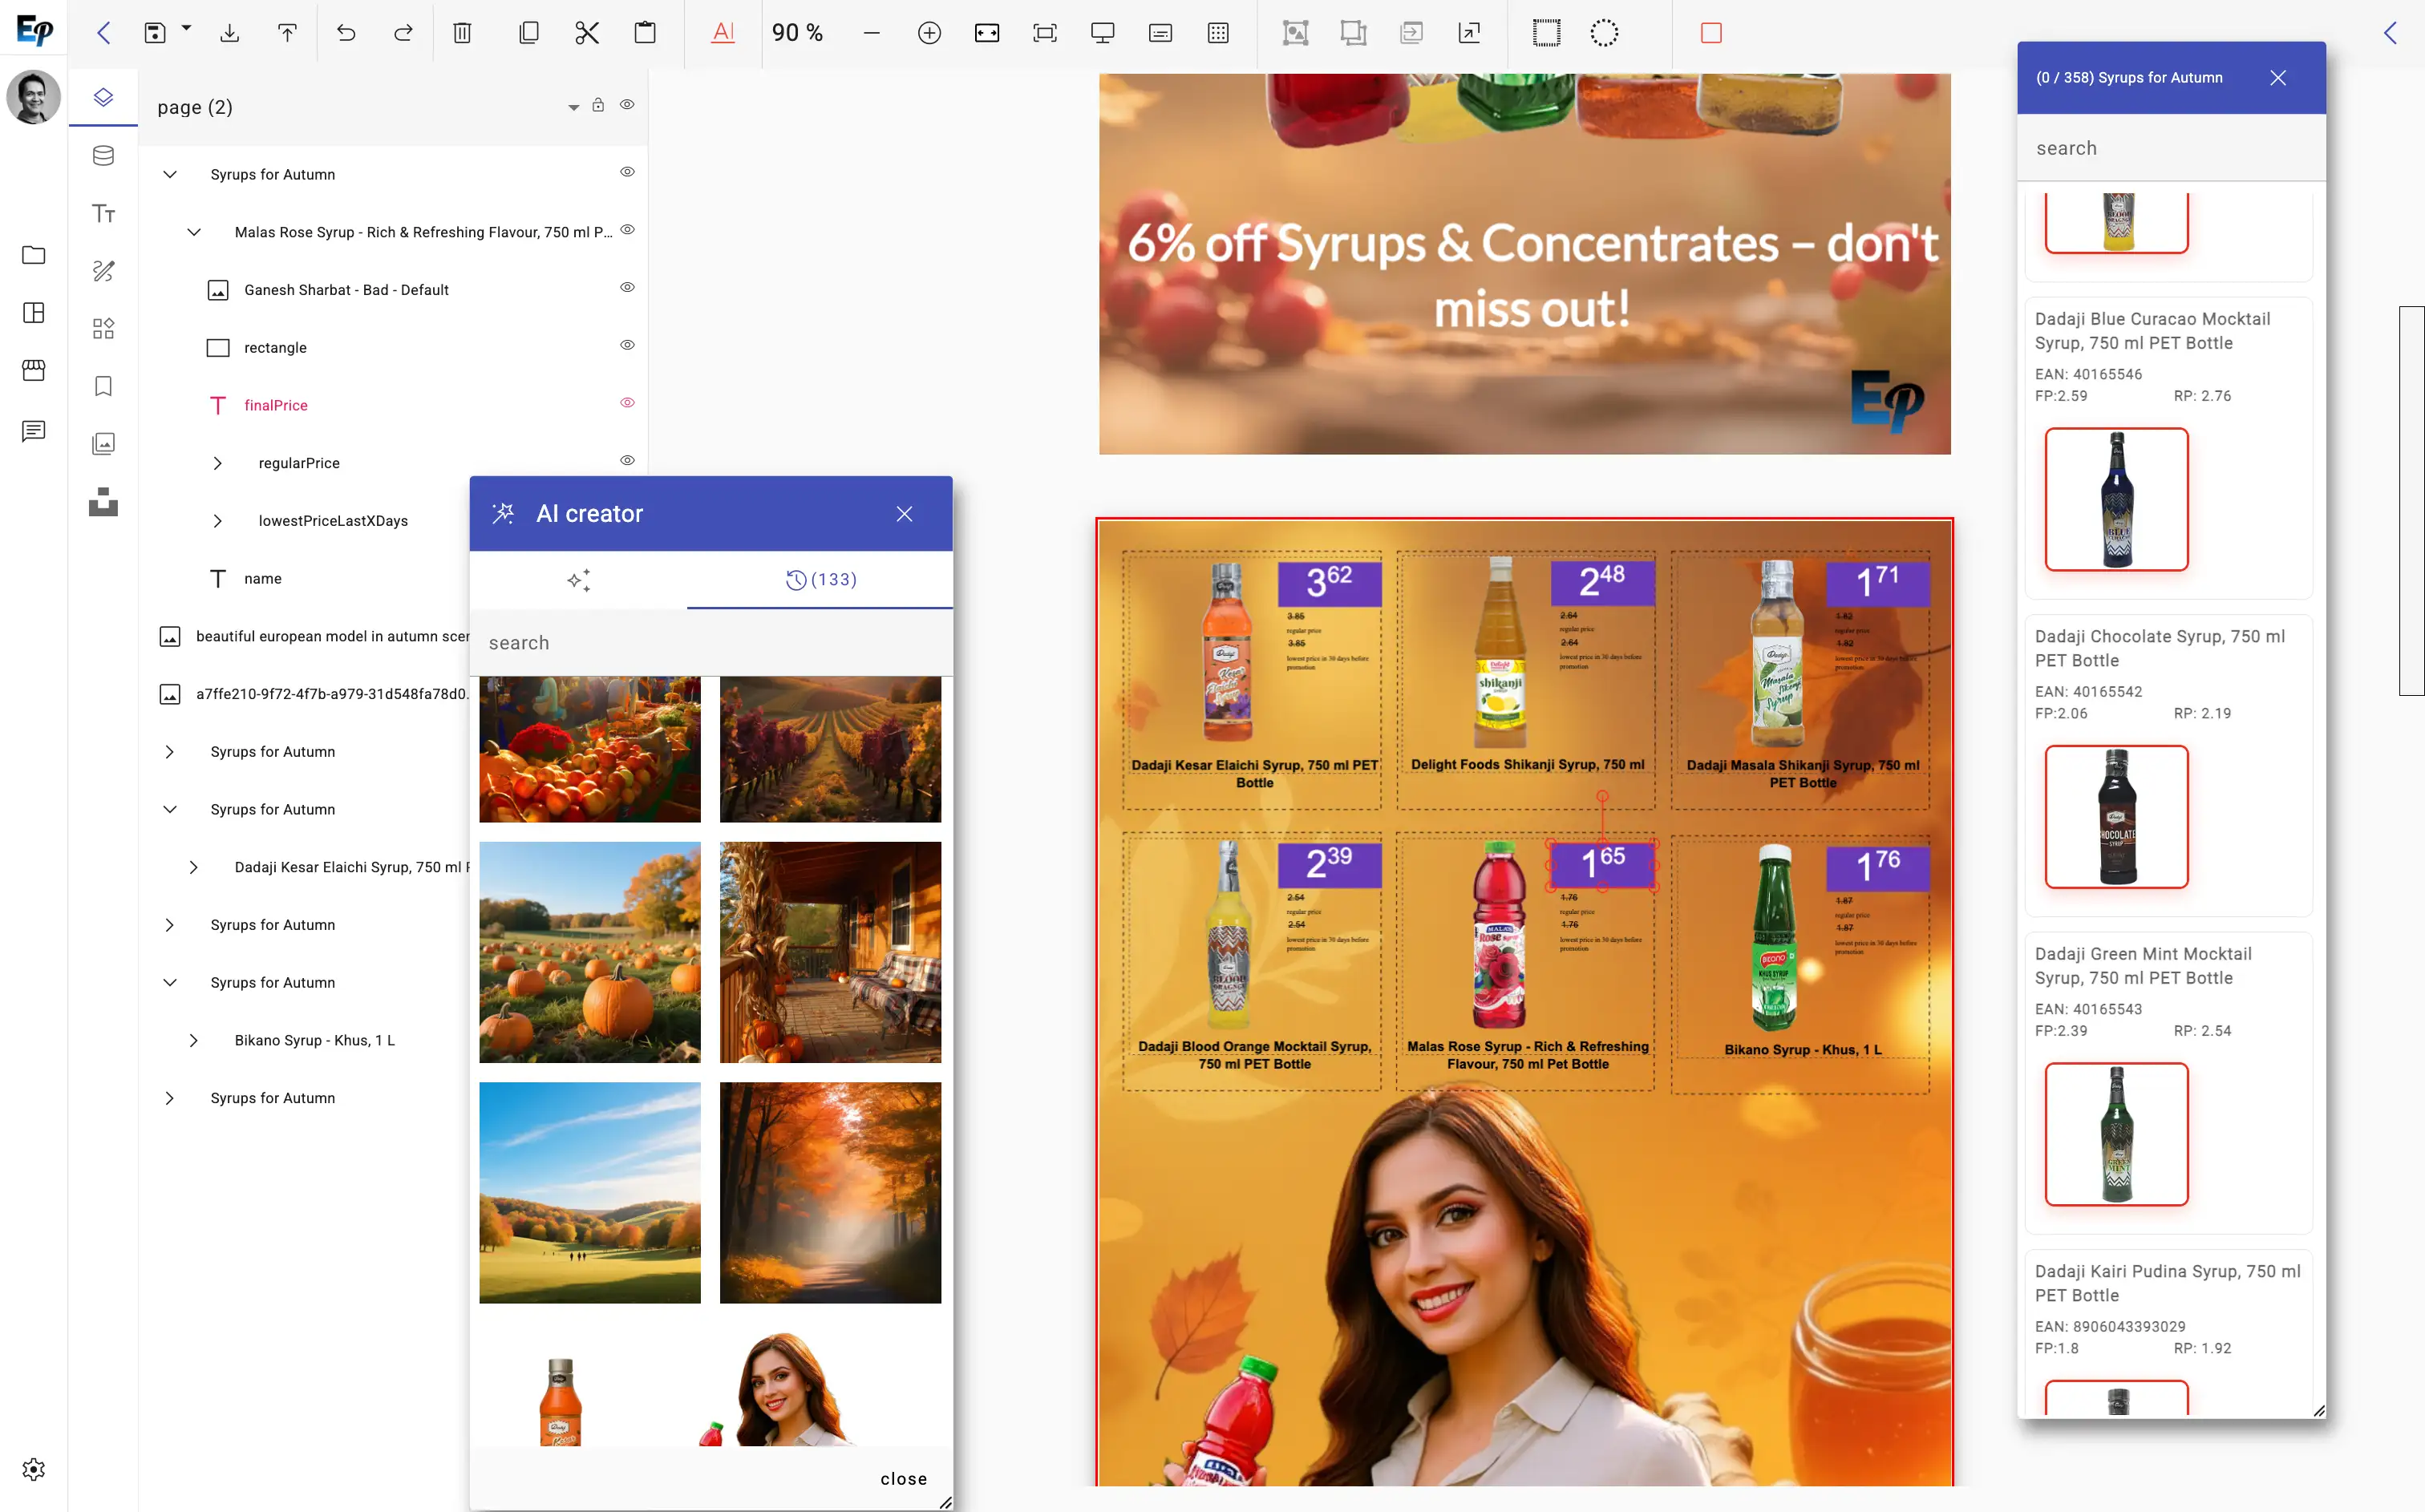This screenshot has width=2425, height=1512.
Task: Click the trash delete icon in toolbar
Action: coord(461,32)
